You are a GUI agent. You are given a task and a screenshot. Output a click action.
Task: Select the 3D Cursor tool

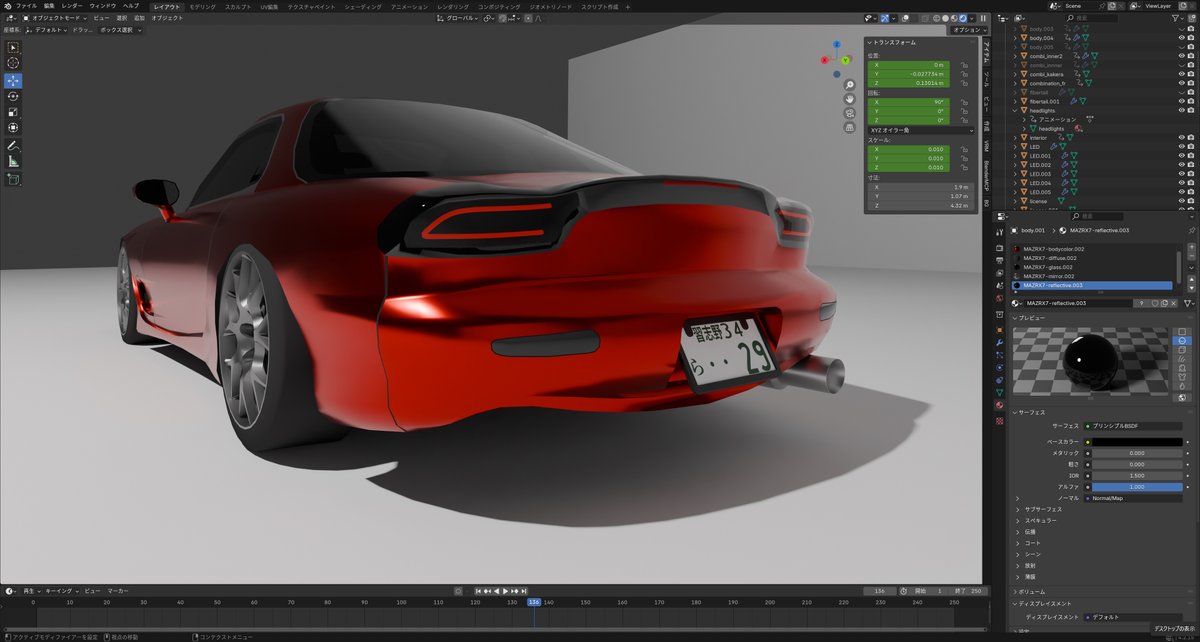(13, 62)
